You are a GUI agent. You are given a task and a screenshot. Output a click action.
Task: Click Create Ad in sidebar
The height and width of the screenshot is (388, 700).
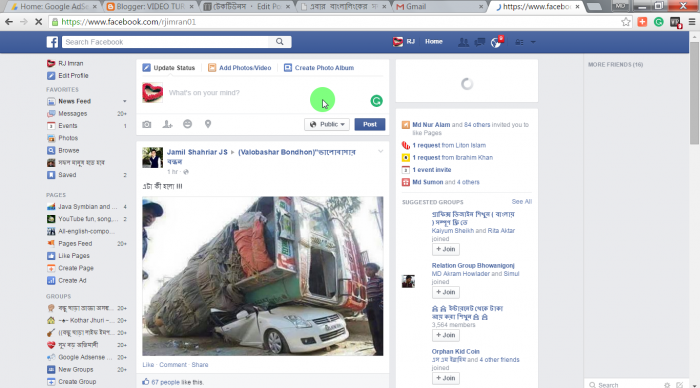72,281
